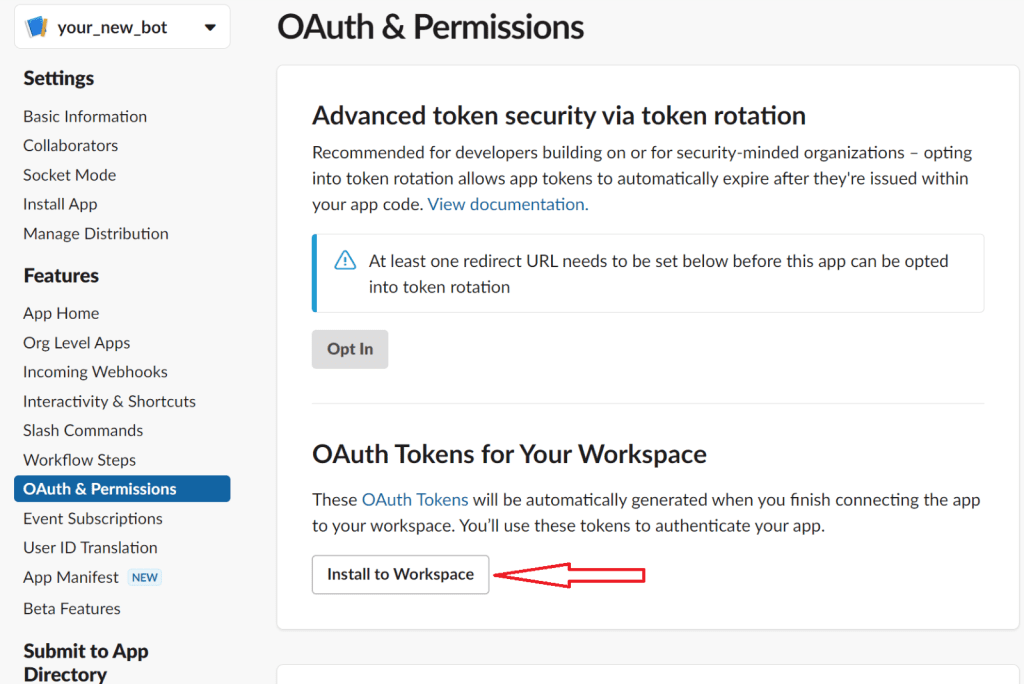Viewport: 1024px width, 684px height.
Task: Navigate to Manage Distribution
Action: 96,233
